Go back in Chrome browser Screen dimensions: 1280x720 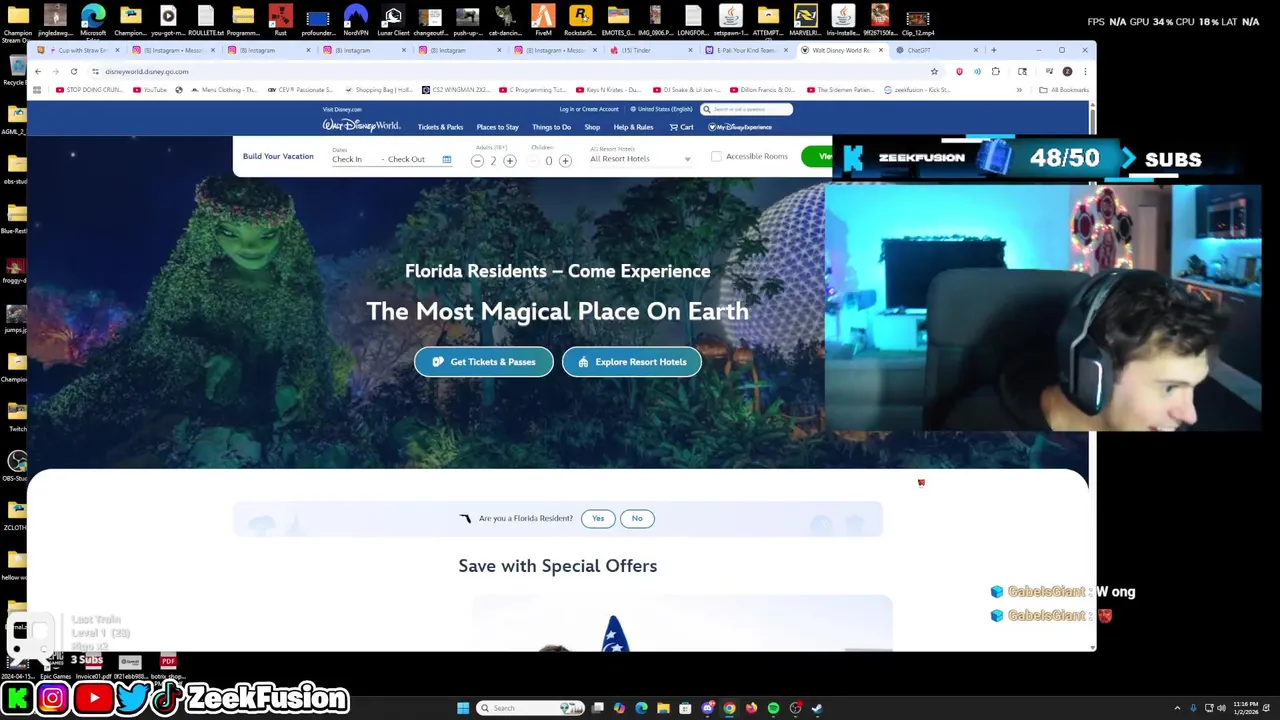point(37,71)
